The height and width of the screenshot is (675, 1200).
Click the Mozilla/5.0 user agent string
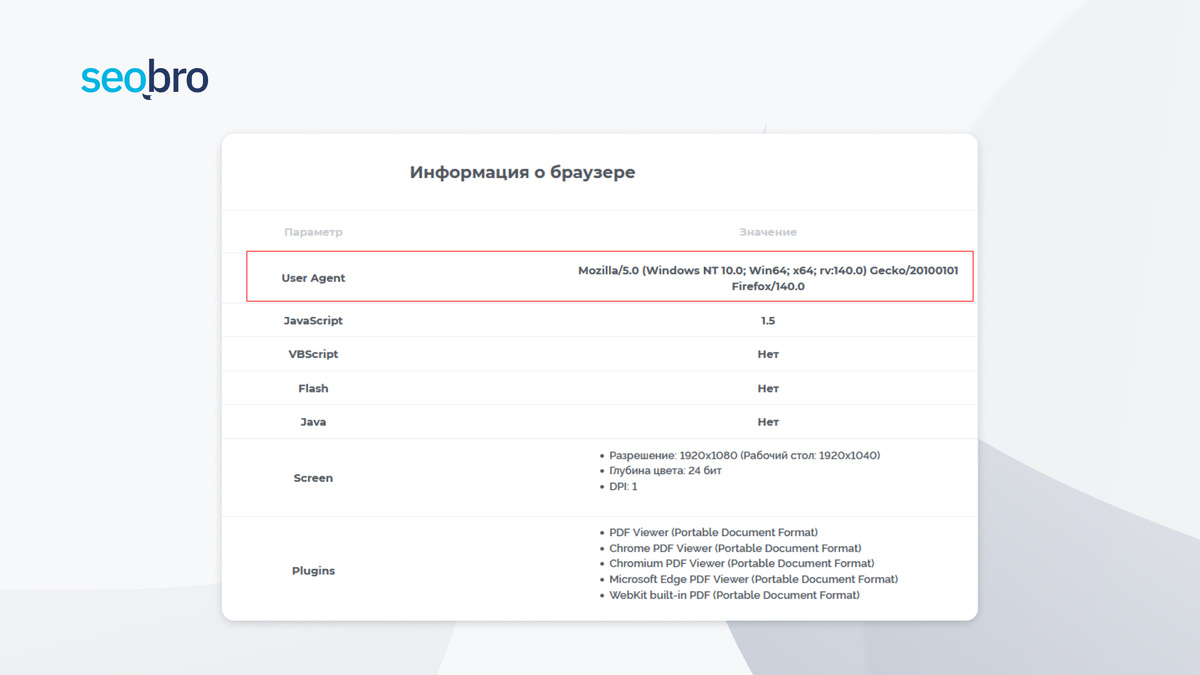pyautogui.click(x=768, y=278)
